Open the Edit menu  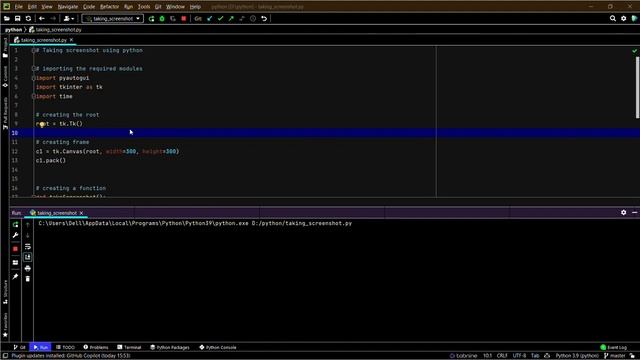[32, 7]
